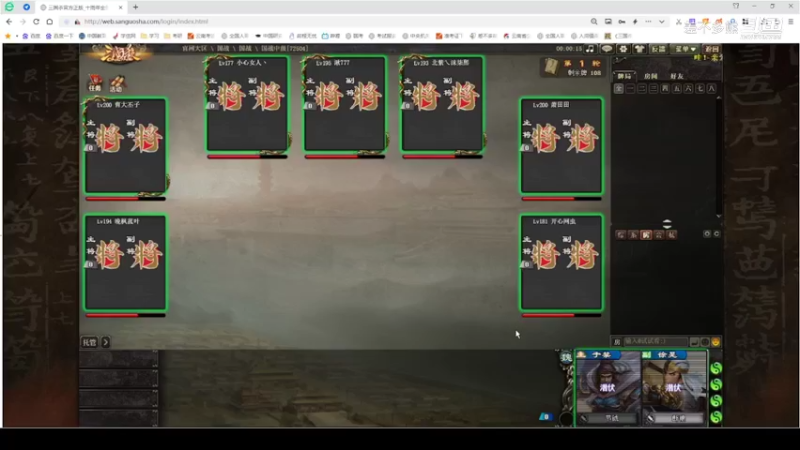Click the red time bar under 潇777 player
The image size is (800, 450).
pyautogui.click(x=345, y=157)
